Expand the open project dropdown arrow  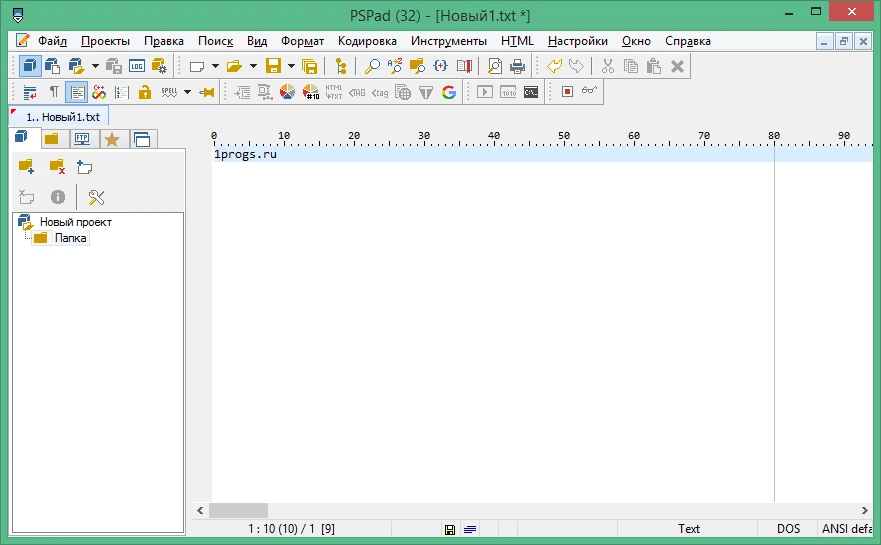95,66
